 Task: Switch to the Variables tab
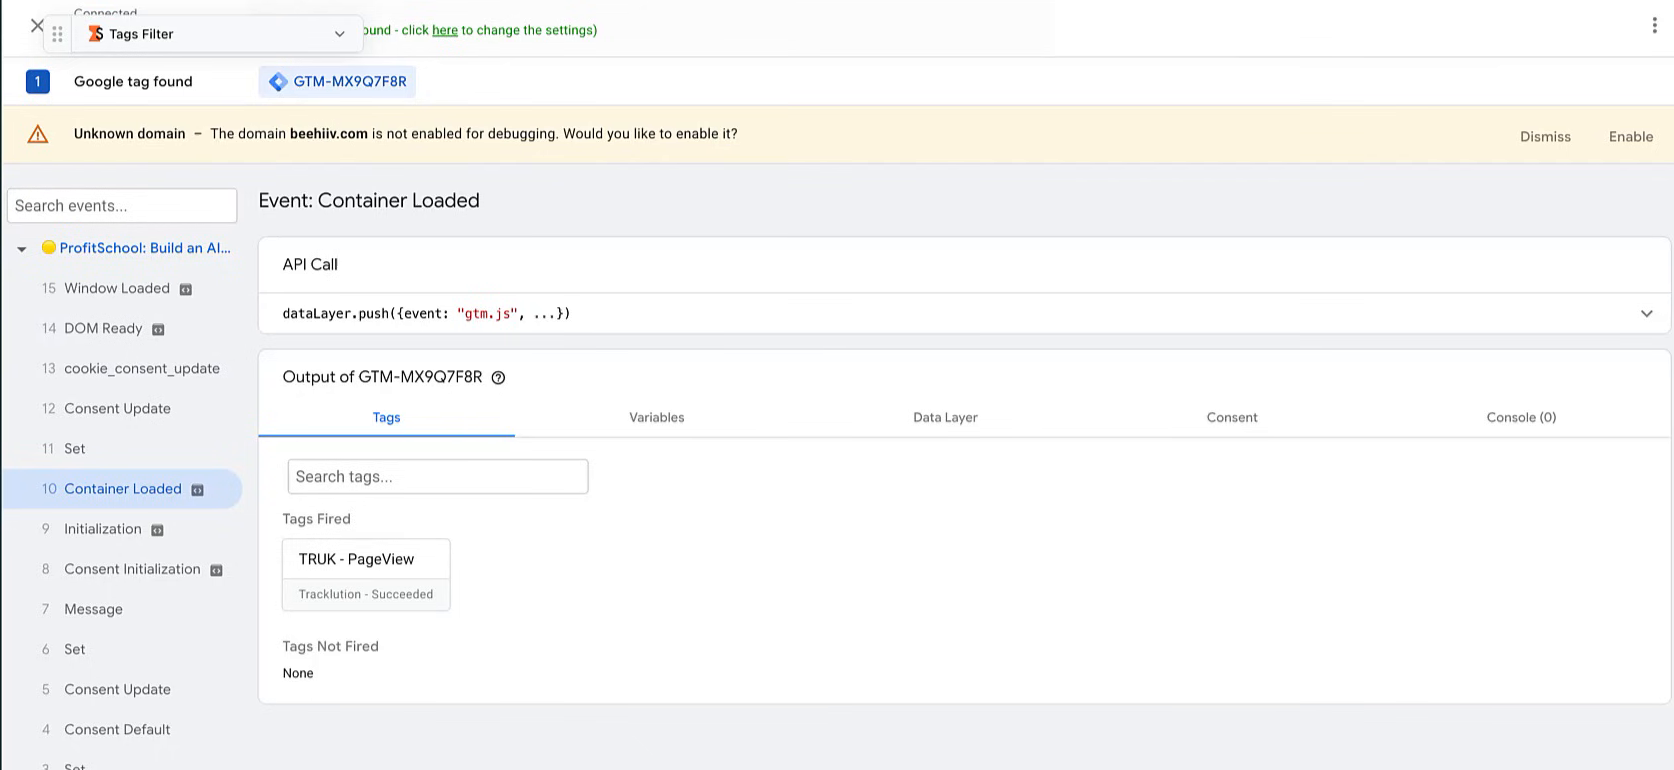(657, 417)
